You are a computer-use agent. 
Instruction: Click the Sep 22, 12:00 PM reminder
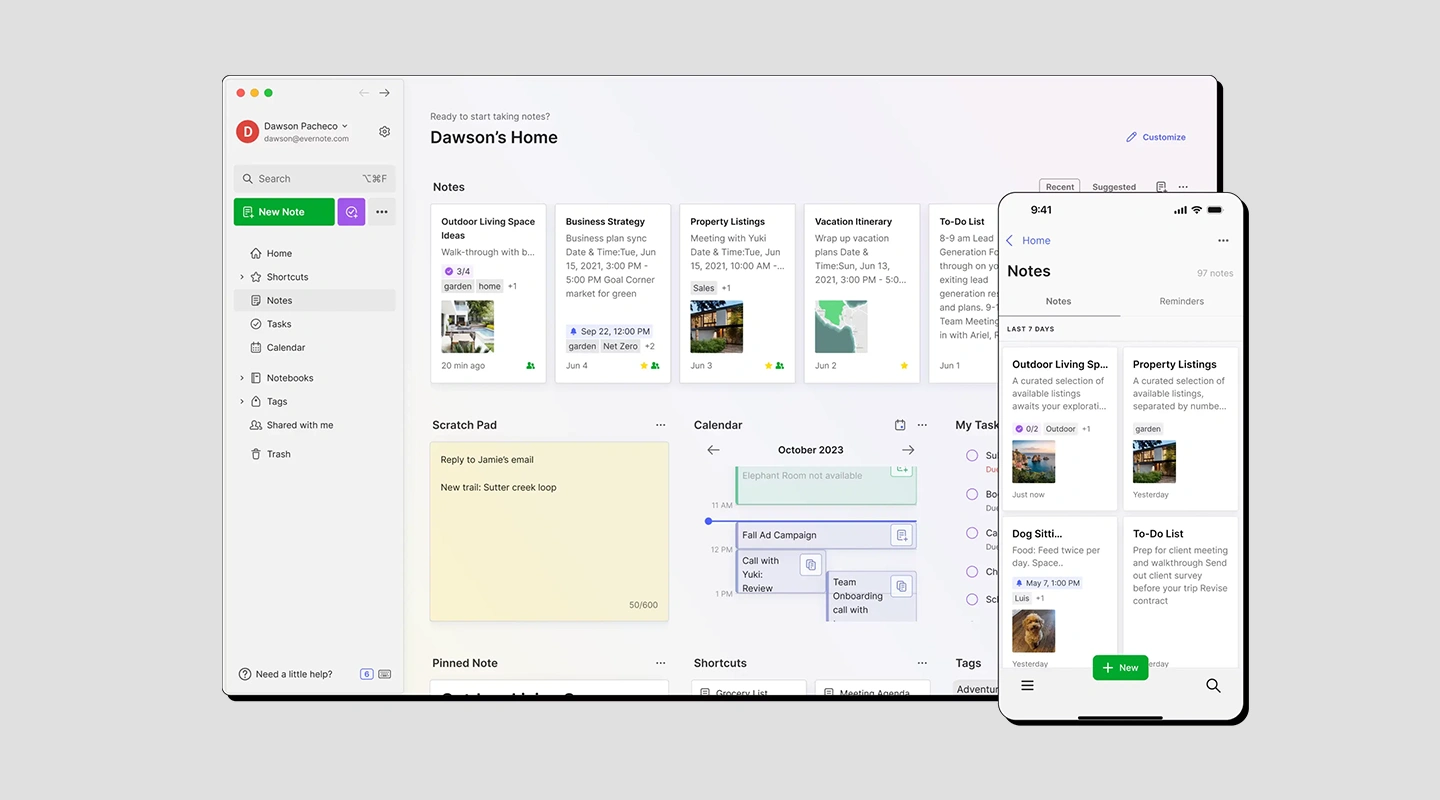click(x=609, y=331)
